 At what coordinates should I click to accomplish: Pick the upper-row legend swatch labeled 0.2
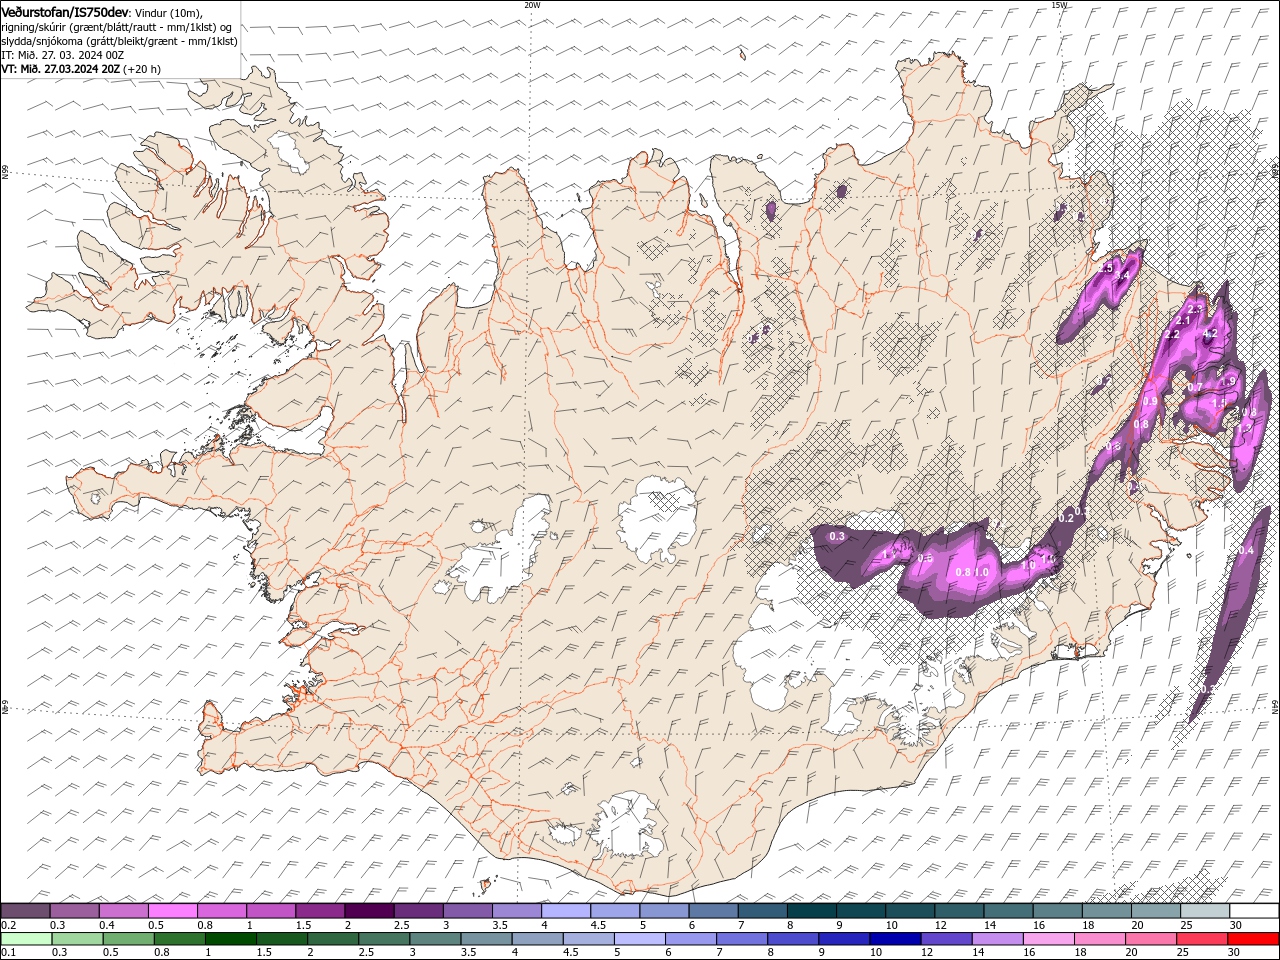click(26, 911)
